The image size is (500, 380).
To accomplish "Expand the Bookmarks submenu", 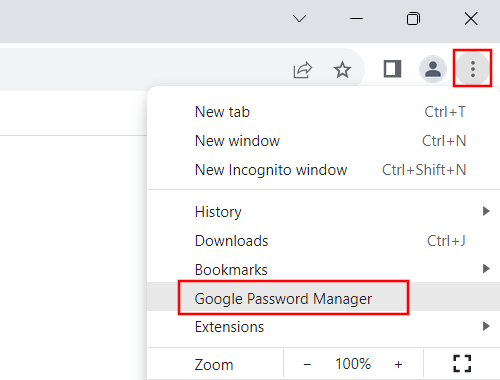I will (x=323, y=269).
